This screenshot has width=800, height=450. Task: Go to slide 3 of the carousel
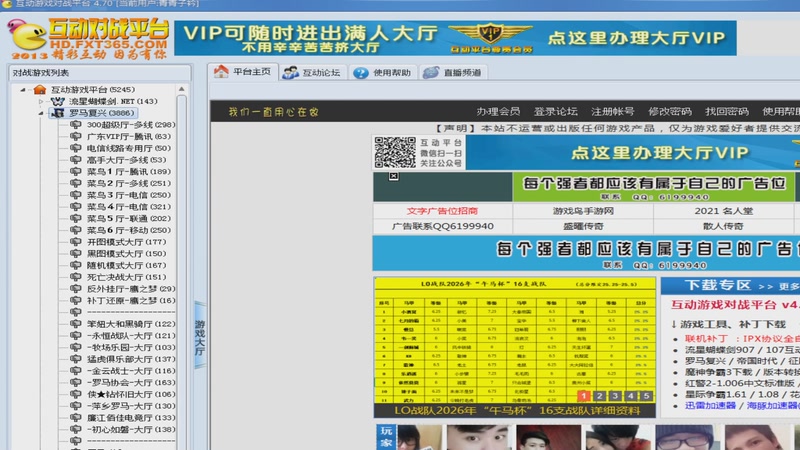click(x=615, y=396)
